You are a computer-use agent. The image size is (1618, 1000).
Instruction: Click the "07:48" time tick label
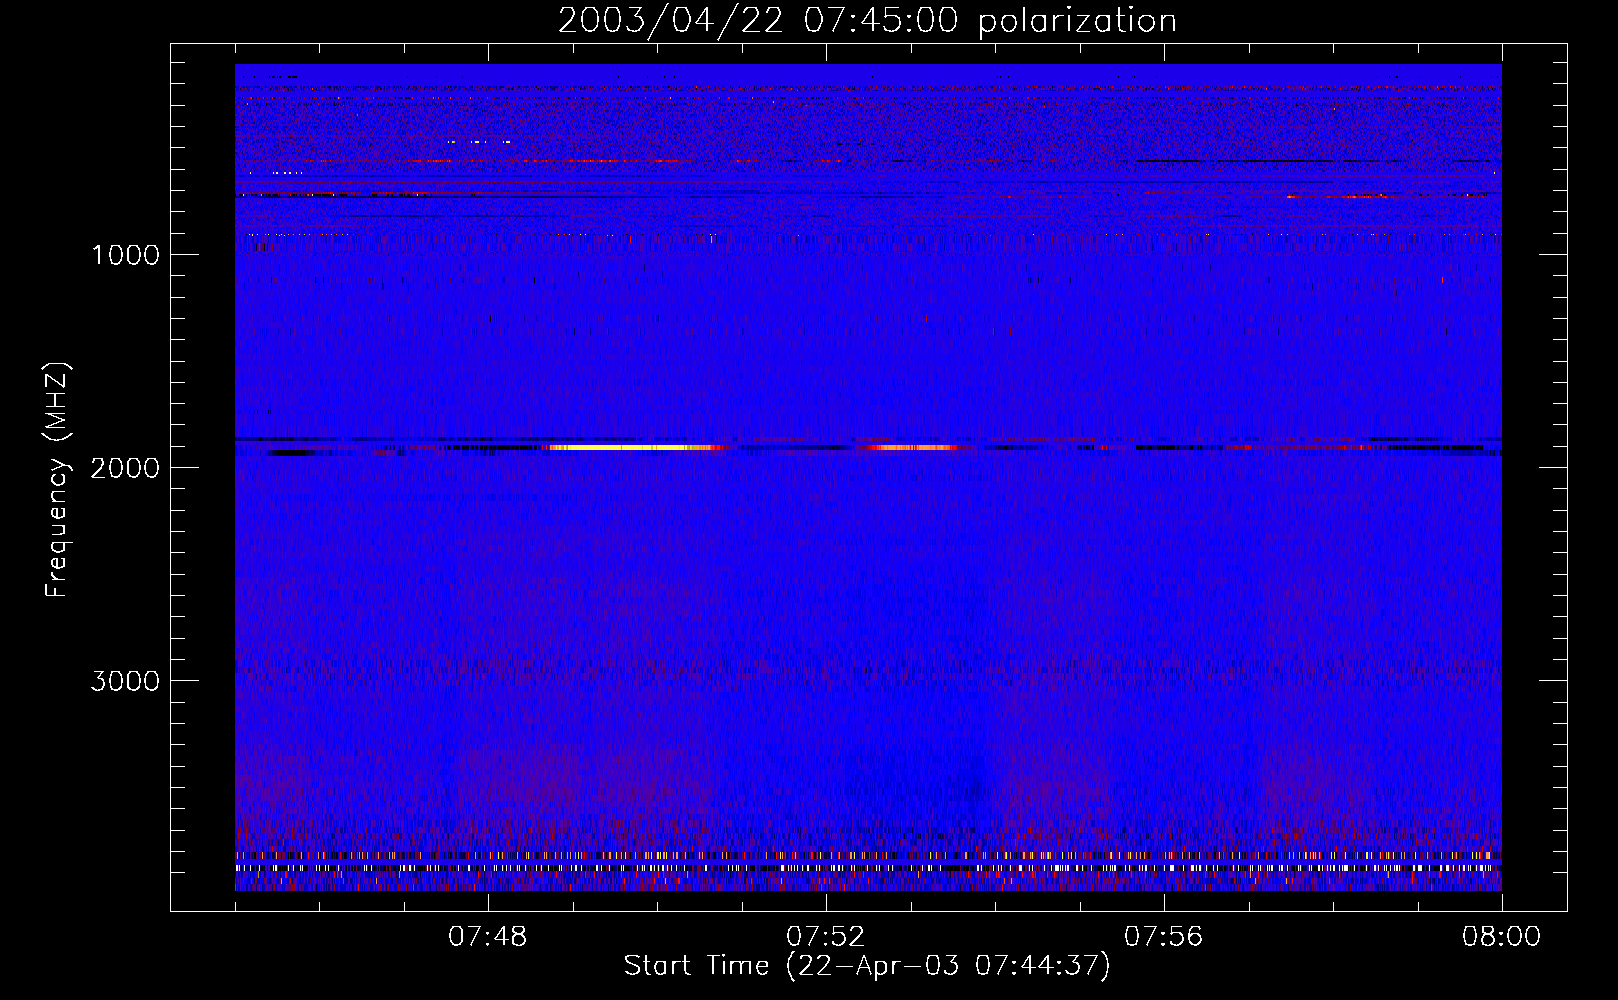point(488,937)
